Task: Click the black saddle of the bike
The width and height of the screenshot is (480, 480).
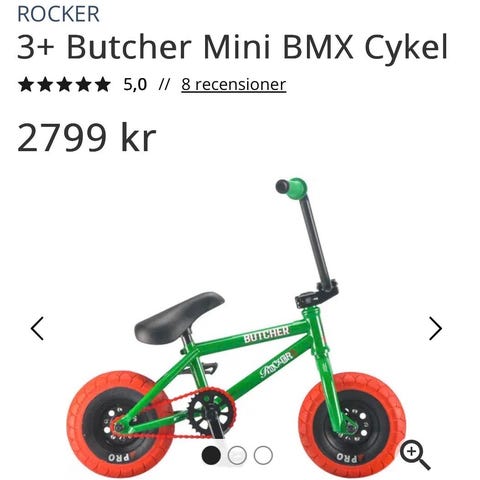Action: point(179,317)
